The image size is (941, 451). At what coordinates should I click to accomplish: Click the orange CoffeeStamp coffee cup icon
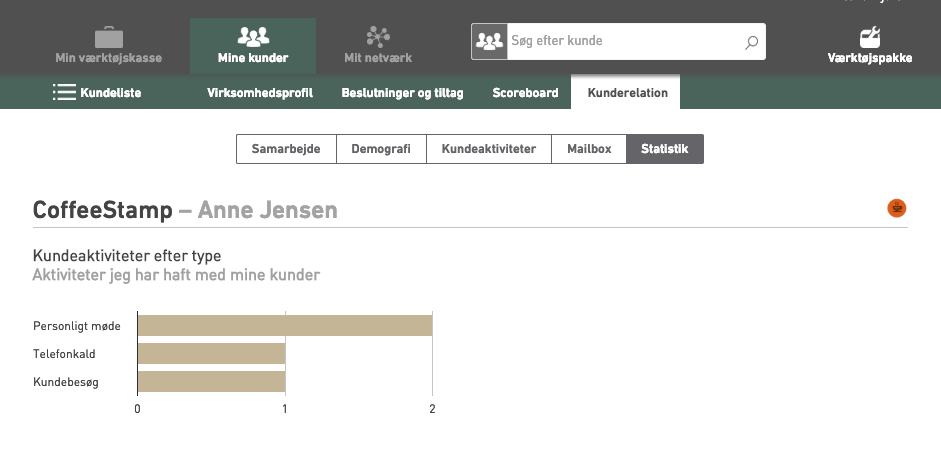pos(897,208)
